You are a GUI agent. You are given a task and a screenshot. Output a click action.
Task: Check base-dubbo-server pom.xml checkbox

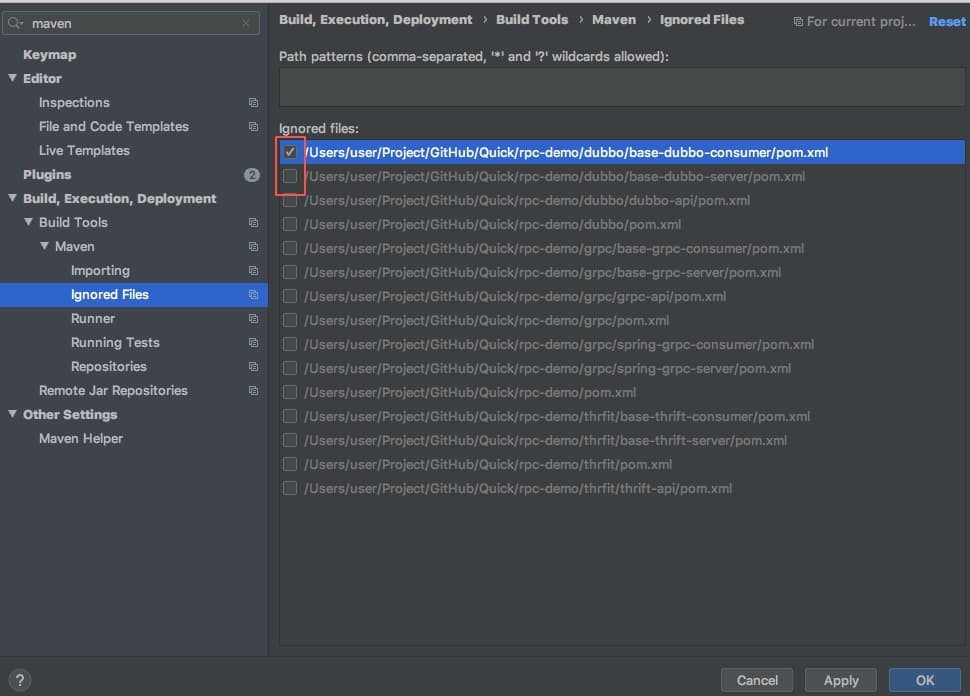290,177
